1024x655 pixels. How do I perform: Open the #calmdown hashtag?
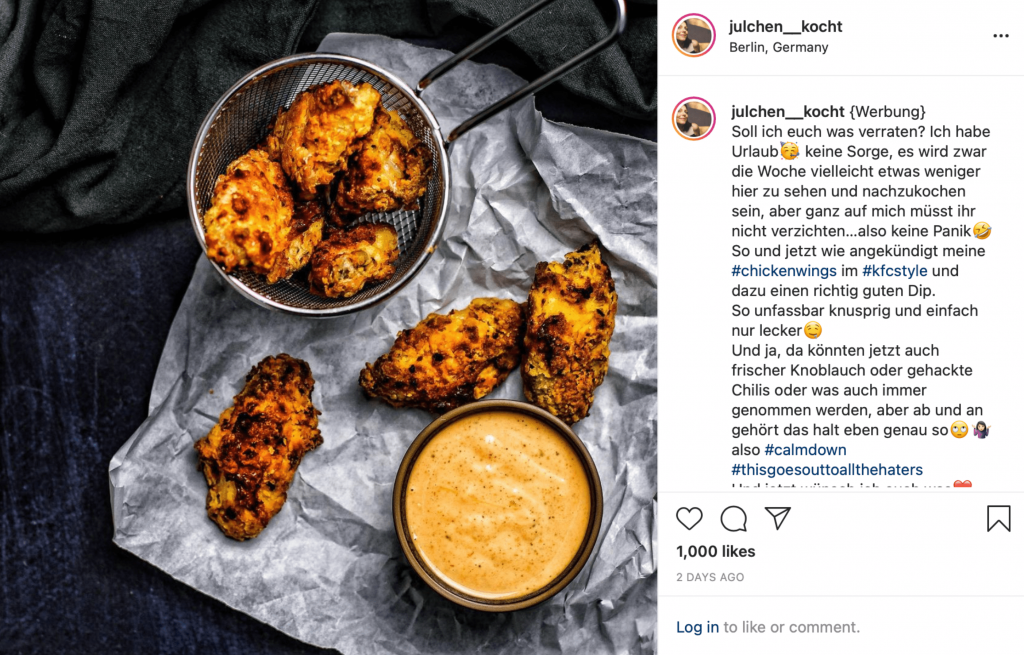click(805, 450)
